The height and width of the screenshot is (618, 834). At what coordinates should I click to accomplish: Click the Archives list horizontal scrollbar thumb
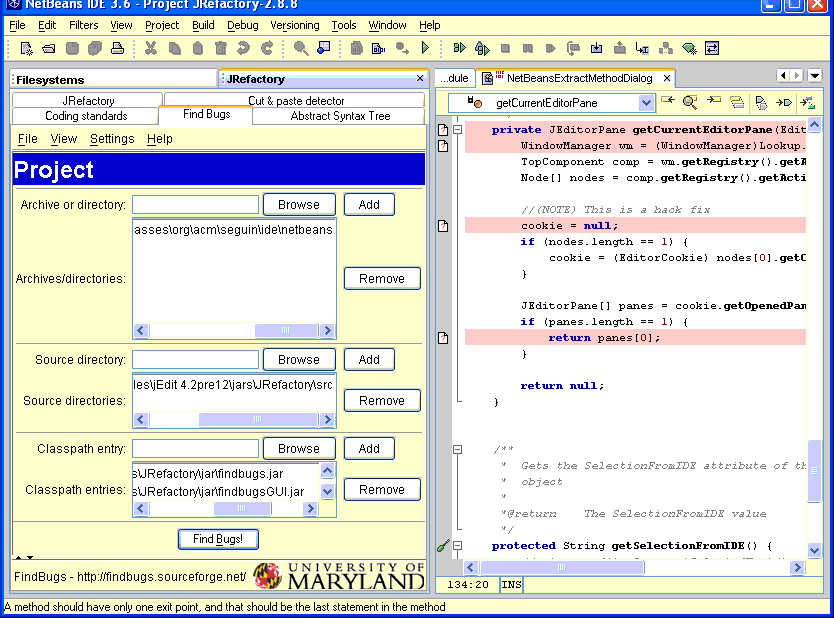[x=286, y=330]
